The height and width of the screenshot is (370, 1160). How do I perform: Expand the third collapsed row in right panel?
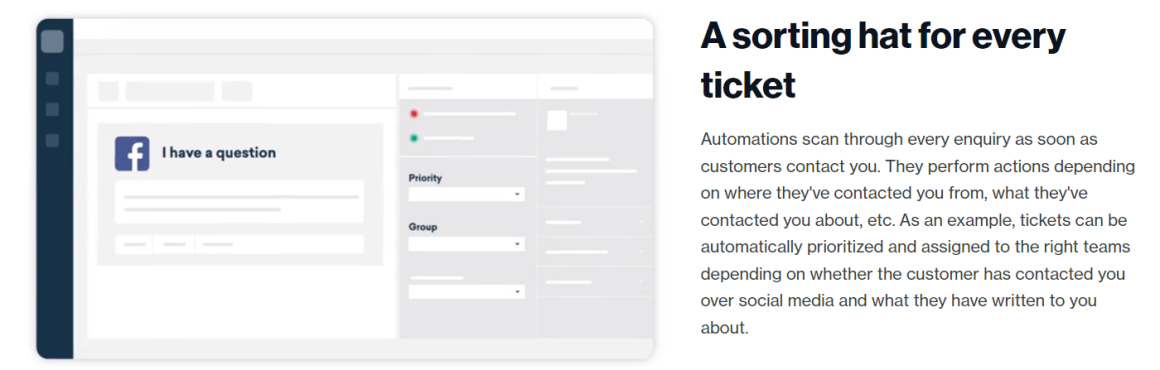[595, 282]
